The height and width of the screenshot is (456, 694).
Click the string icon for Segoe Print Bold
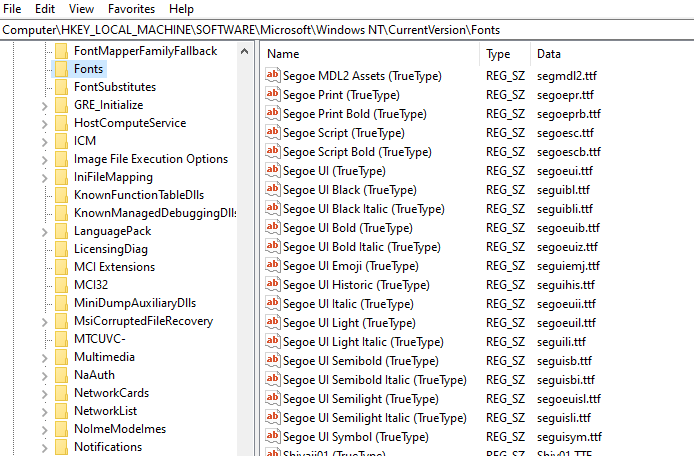pos(273,113)
